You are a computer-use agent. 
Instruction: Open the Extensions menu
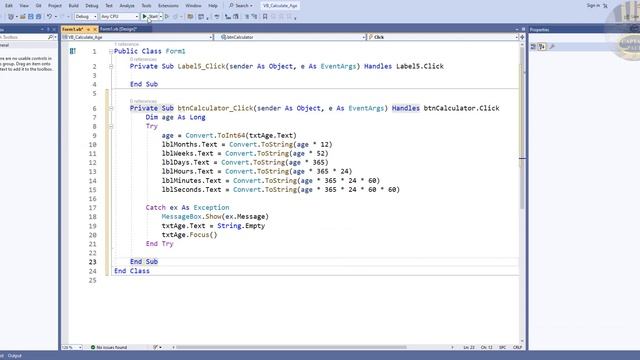168,6
